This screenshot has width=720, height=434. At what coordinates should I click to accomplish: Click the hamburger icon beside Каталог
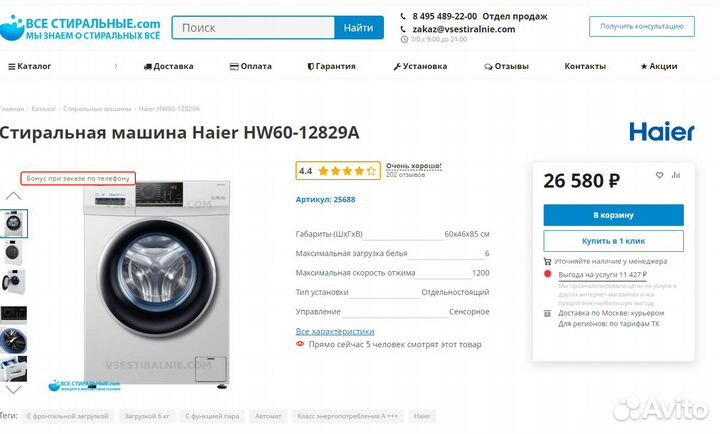[11, 66]
